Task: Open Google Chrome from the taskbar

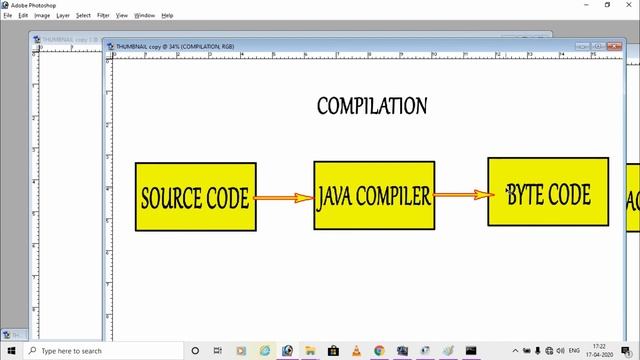Action: pyautogui.click(x=379, y=351)
